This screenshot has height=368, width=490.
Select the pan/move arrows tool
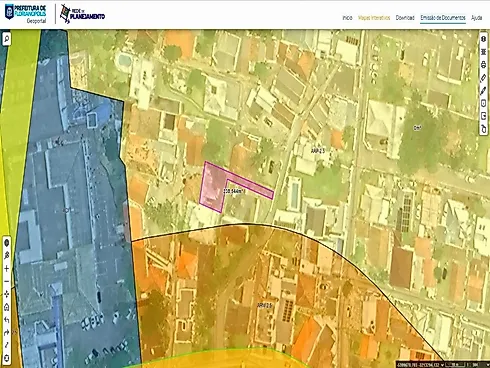pos(6,294)
